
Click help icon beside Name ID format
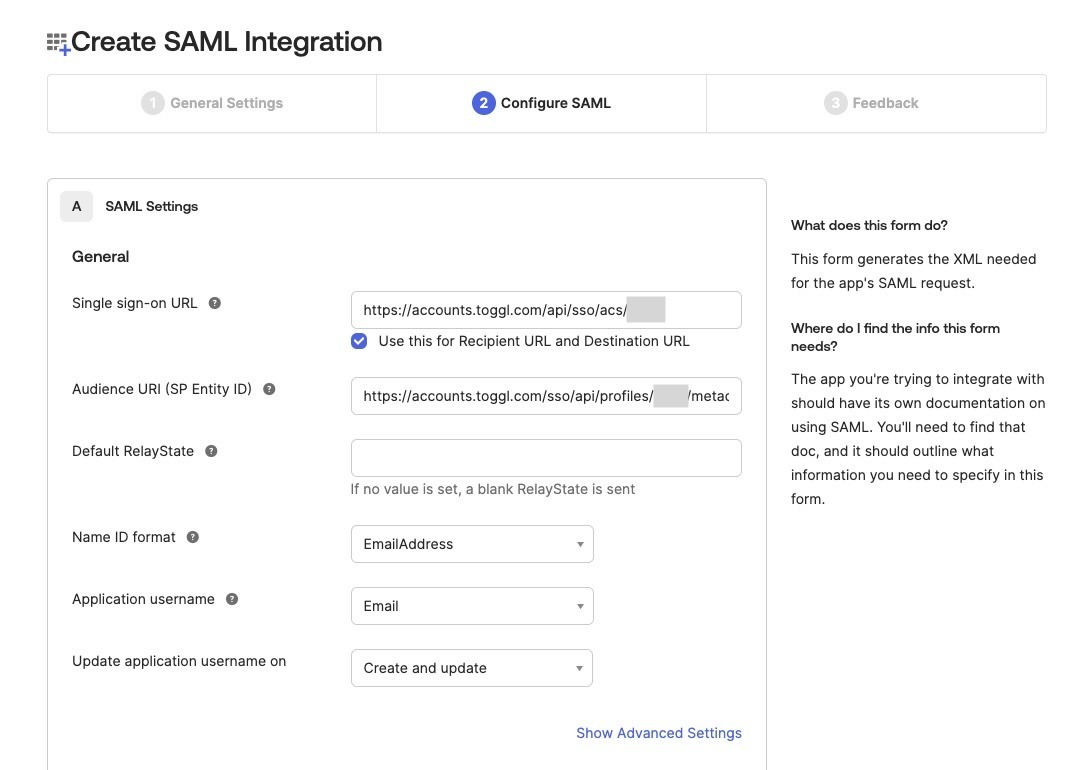193,537
